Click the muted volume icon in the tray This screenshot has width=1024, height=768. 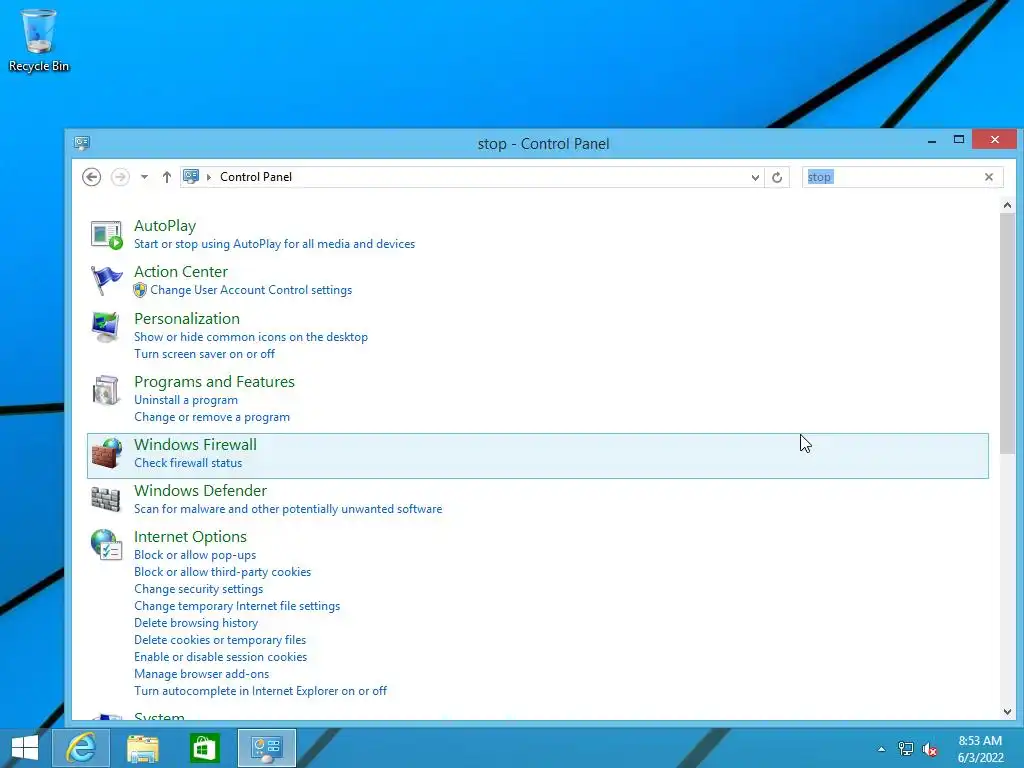[929, 749]
